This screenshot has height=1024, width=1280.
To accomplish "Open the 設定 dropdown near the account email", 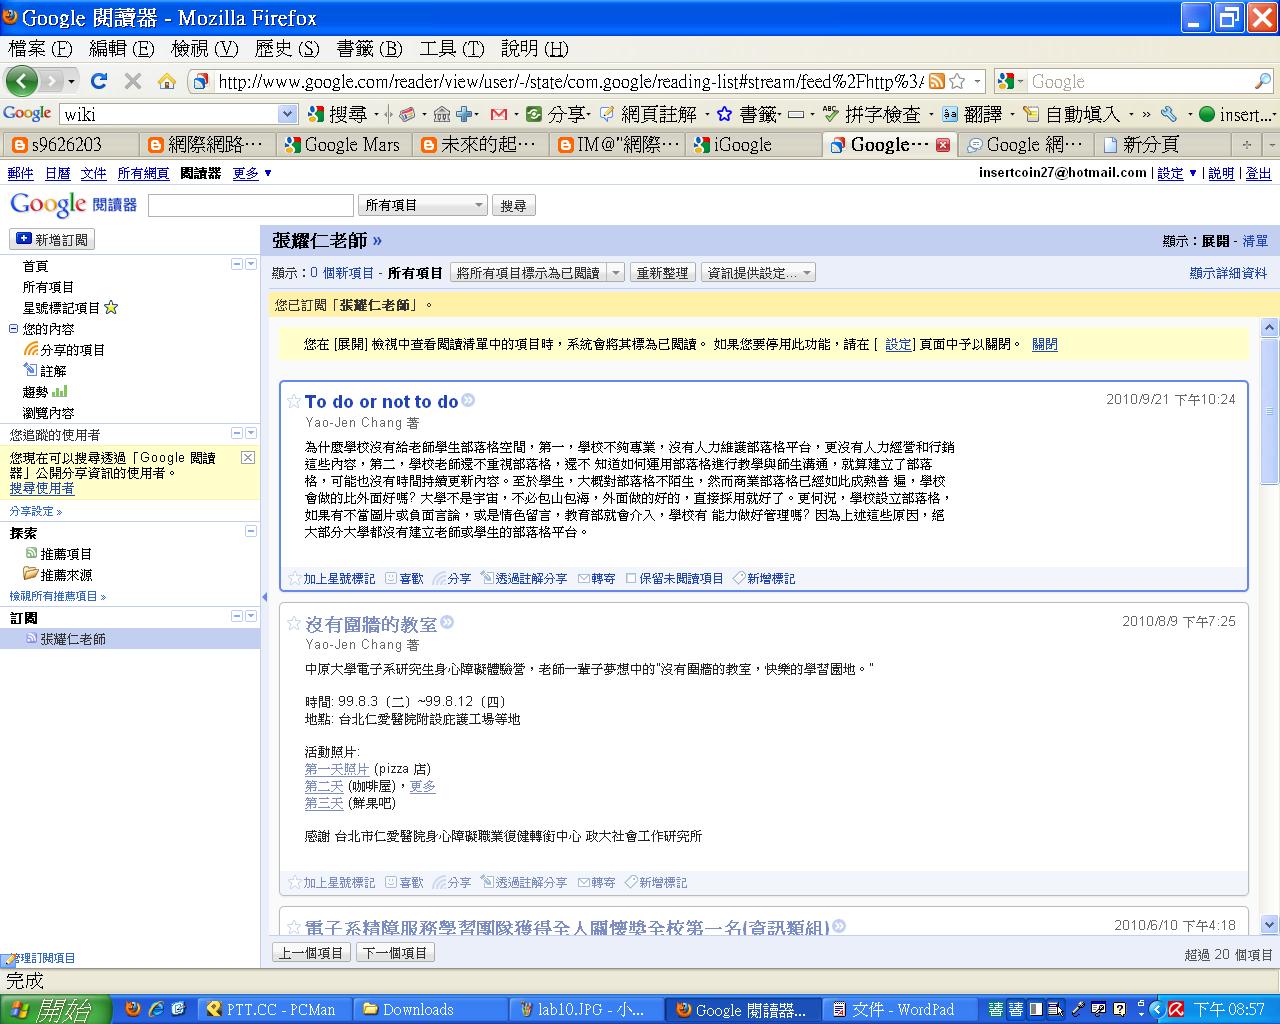I will pyautogui.click(x=1177, y=173).
